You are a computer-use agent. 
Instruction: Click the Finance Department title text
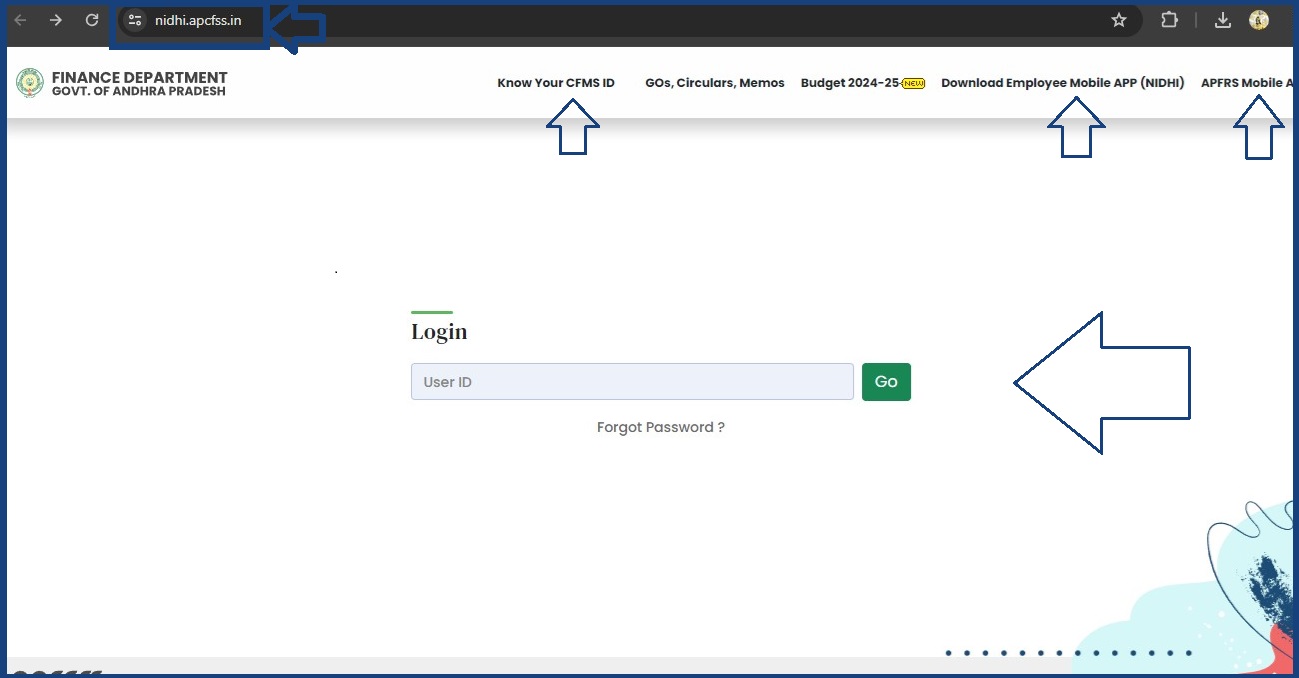tap(140, 77)
